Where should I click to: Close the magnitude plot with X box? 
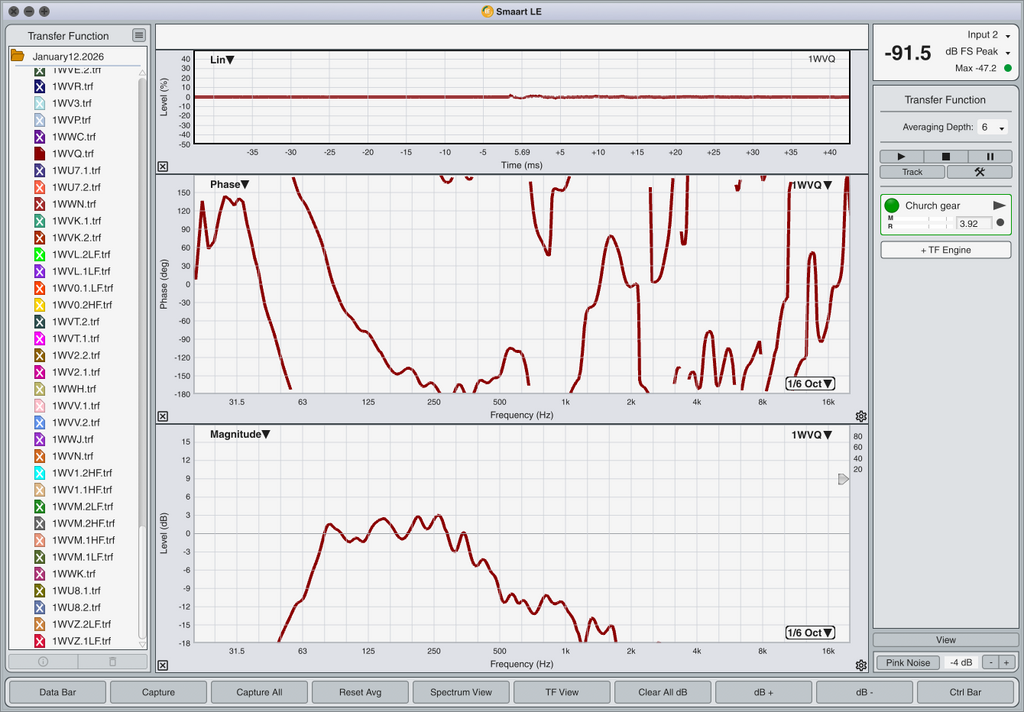163,665
